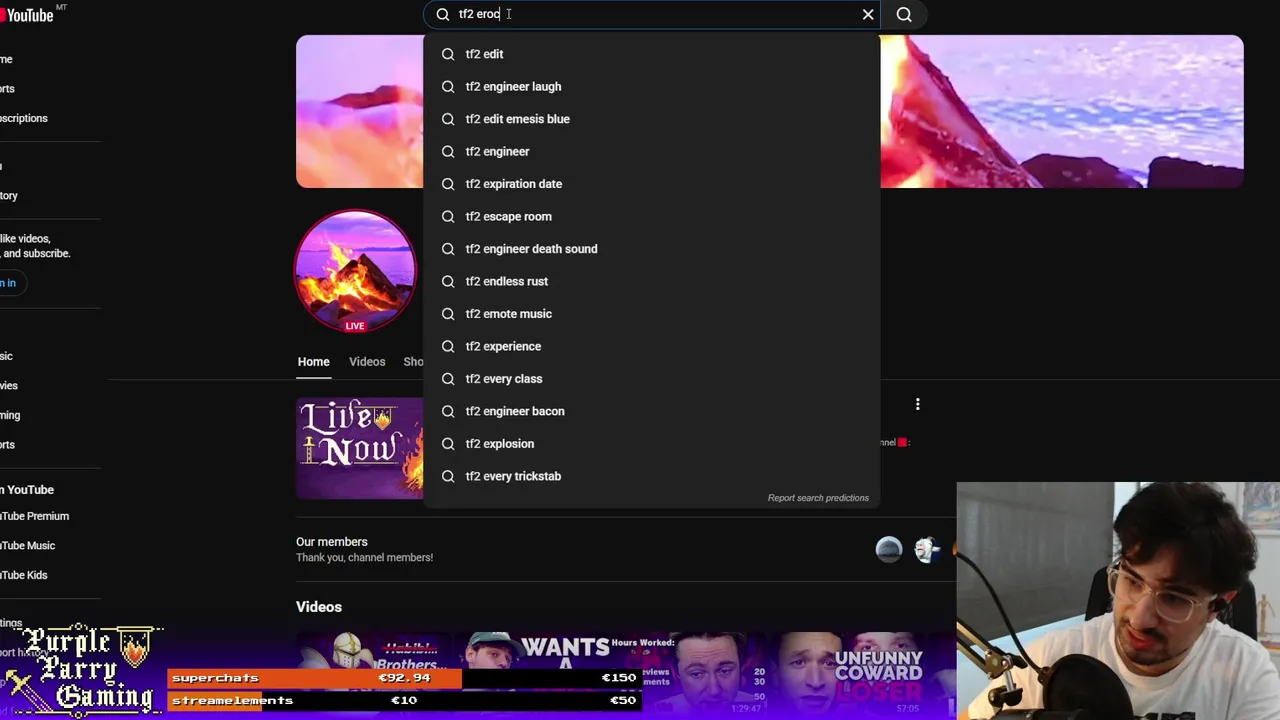Viewport: 1280px width, 720px height.
Task: Select suggestion 'tf2 edit emesis blue'
Action: pyautogui.click(x=652, y=119)
